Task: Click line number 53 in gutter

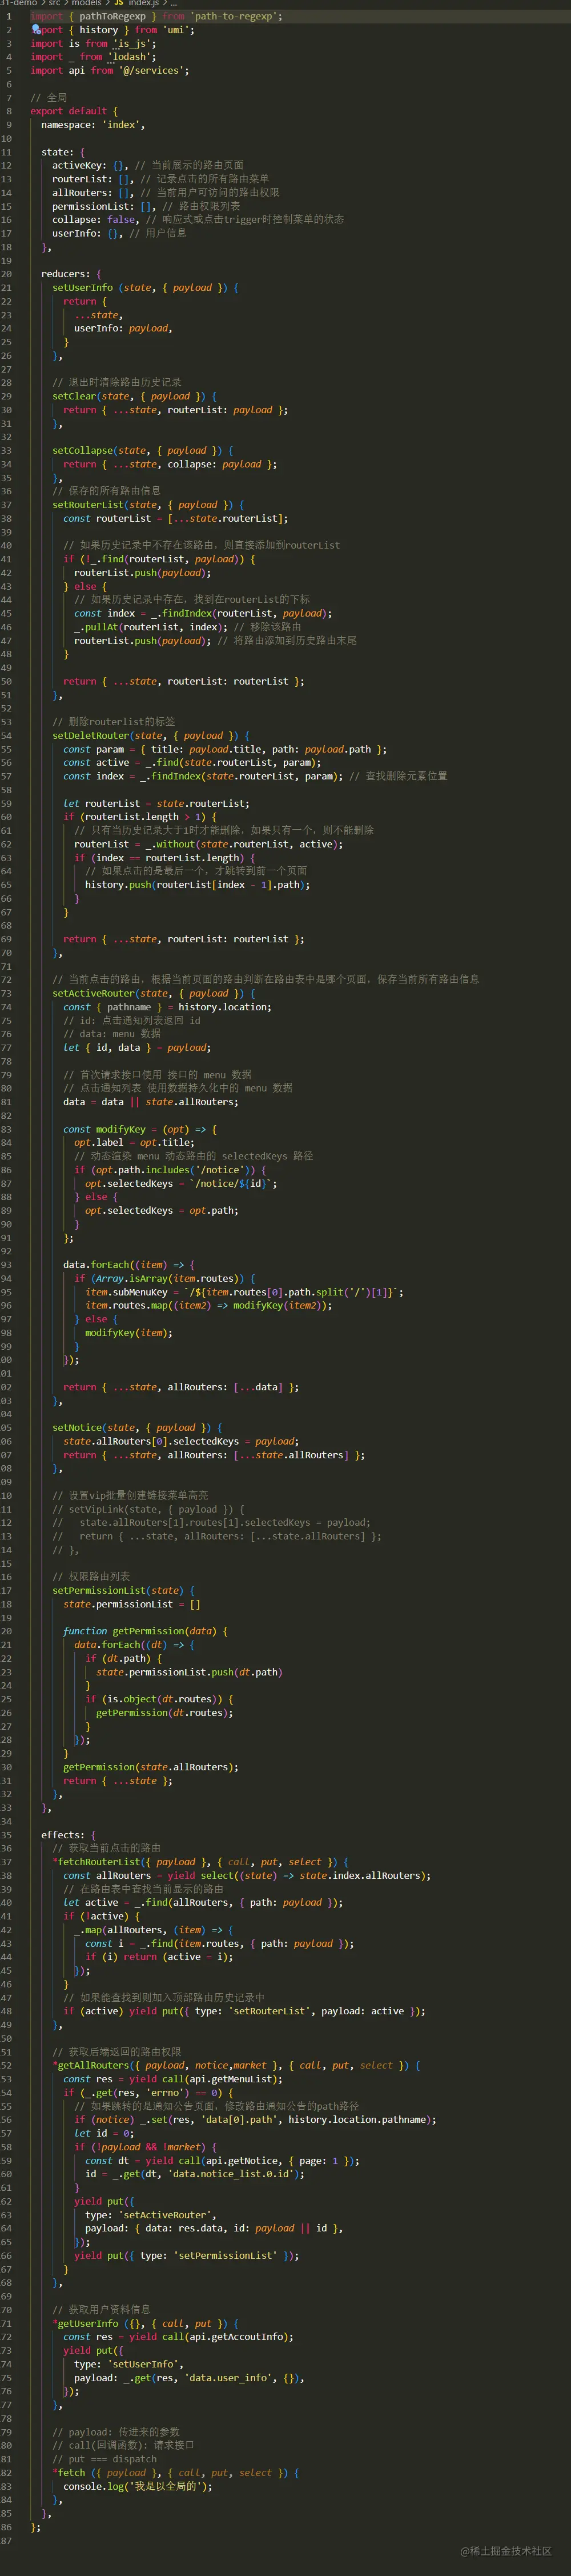Action: [6, 722]
